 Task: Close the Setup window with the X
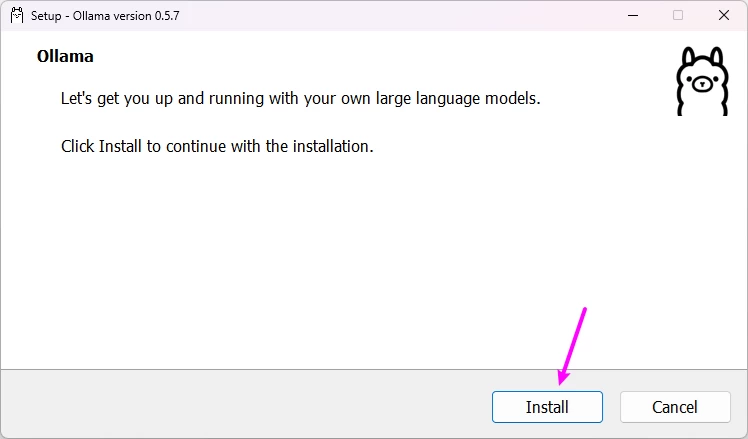click(x=724, y=15)
